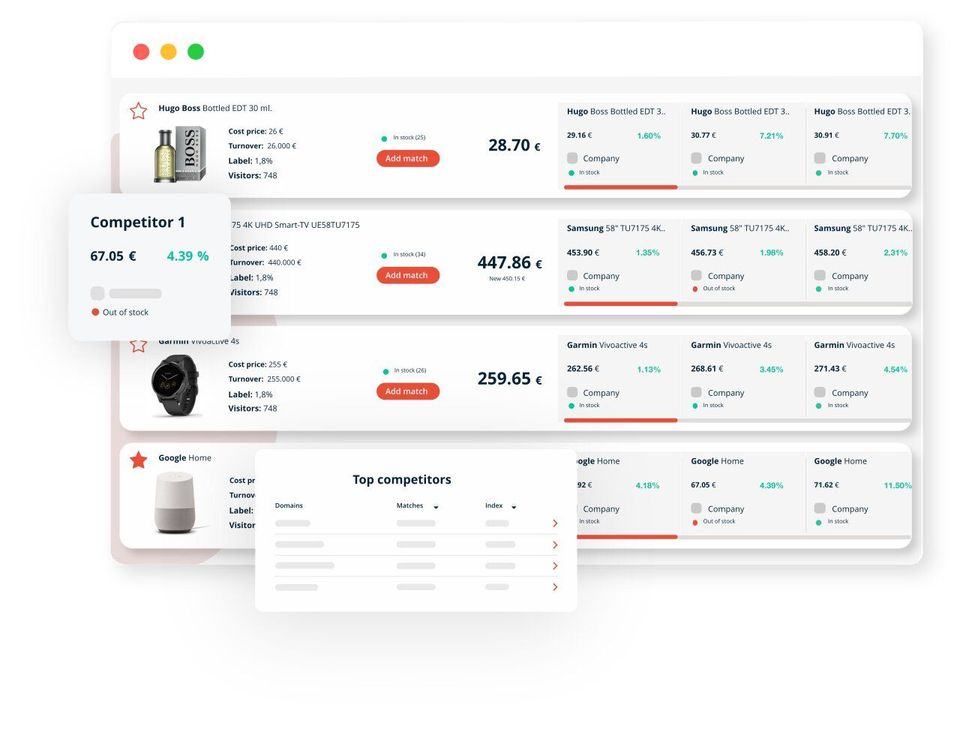960x740 pixels.
Task: Click In stock (26) status indicator
Action: point(405,371)
